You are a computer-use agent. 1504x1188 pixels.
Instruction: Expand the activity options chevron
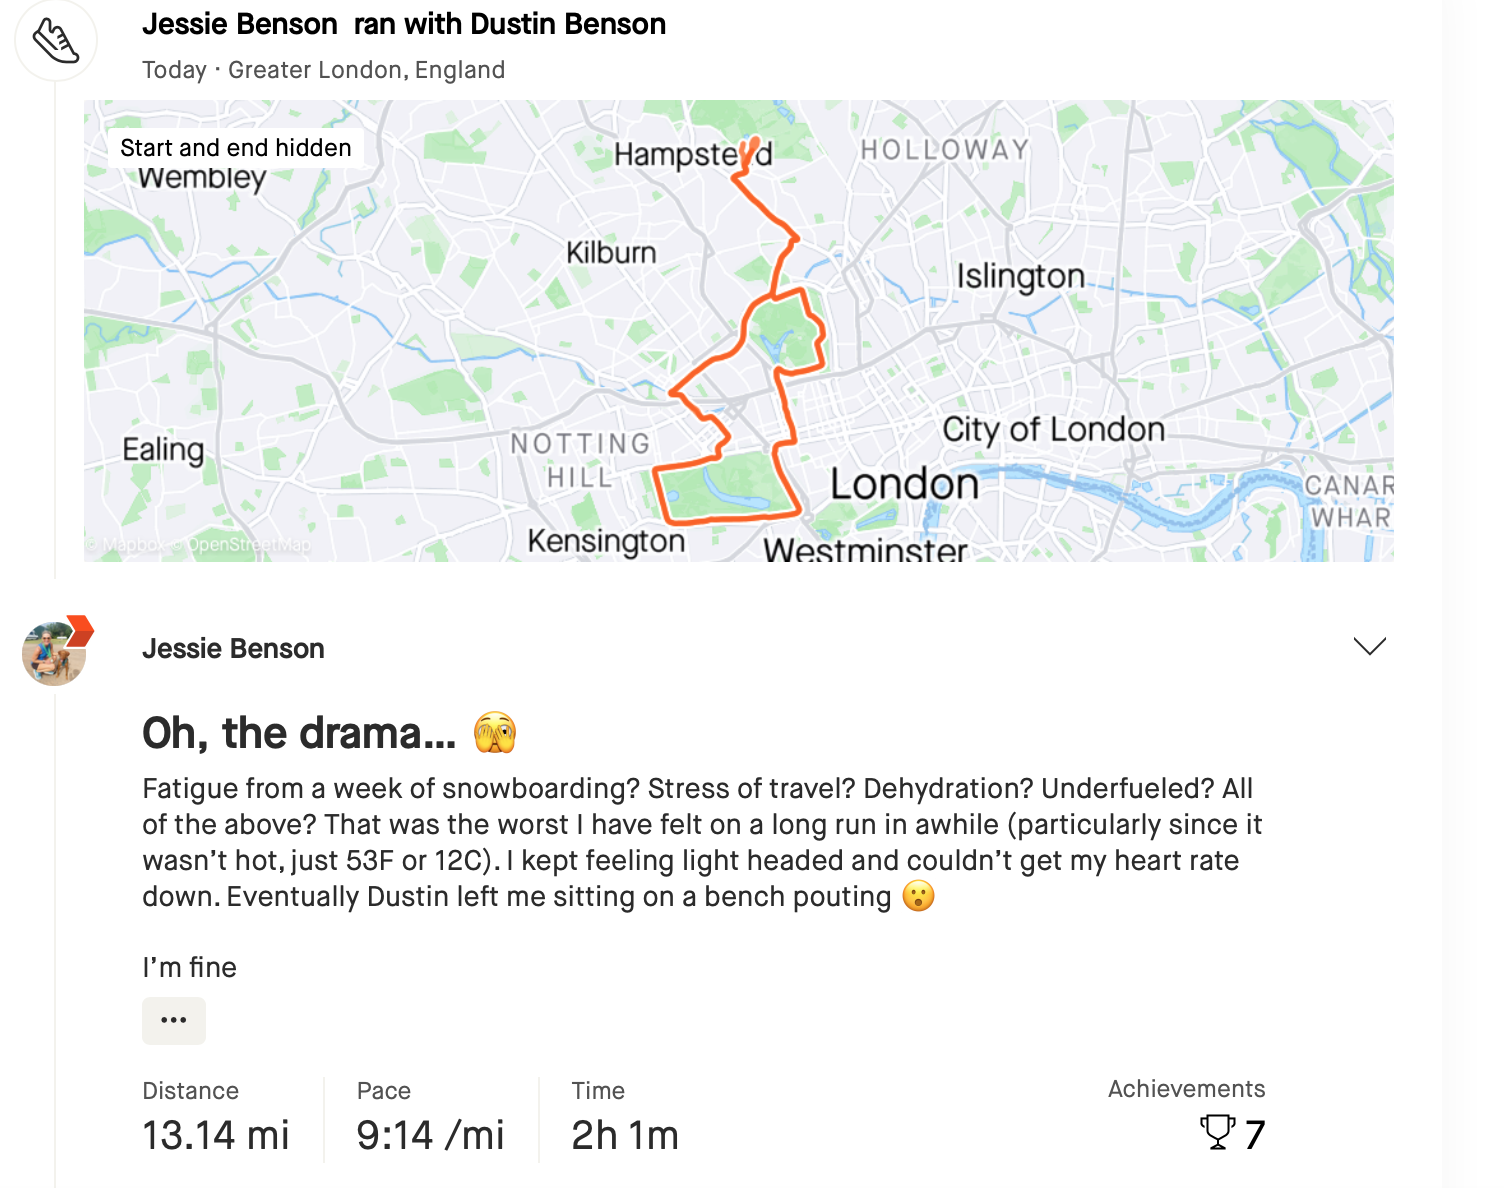[1369, 646]
